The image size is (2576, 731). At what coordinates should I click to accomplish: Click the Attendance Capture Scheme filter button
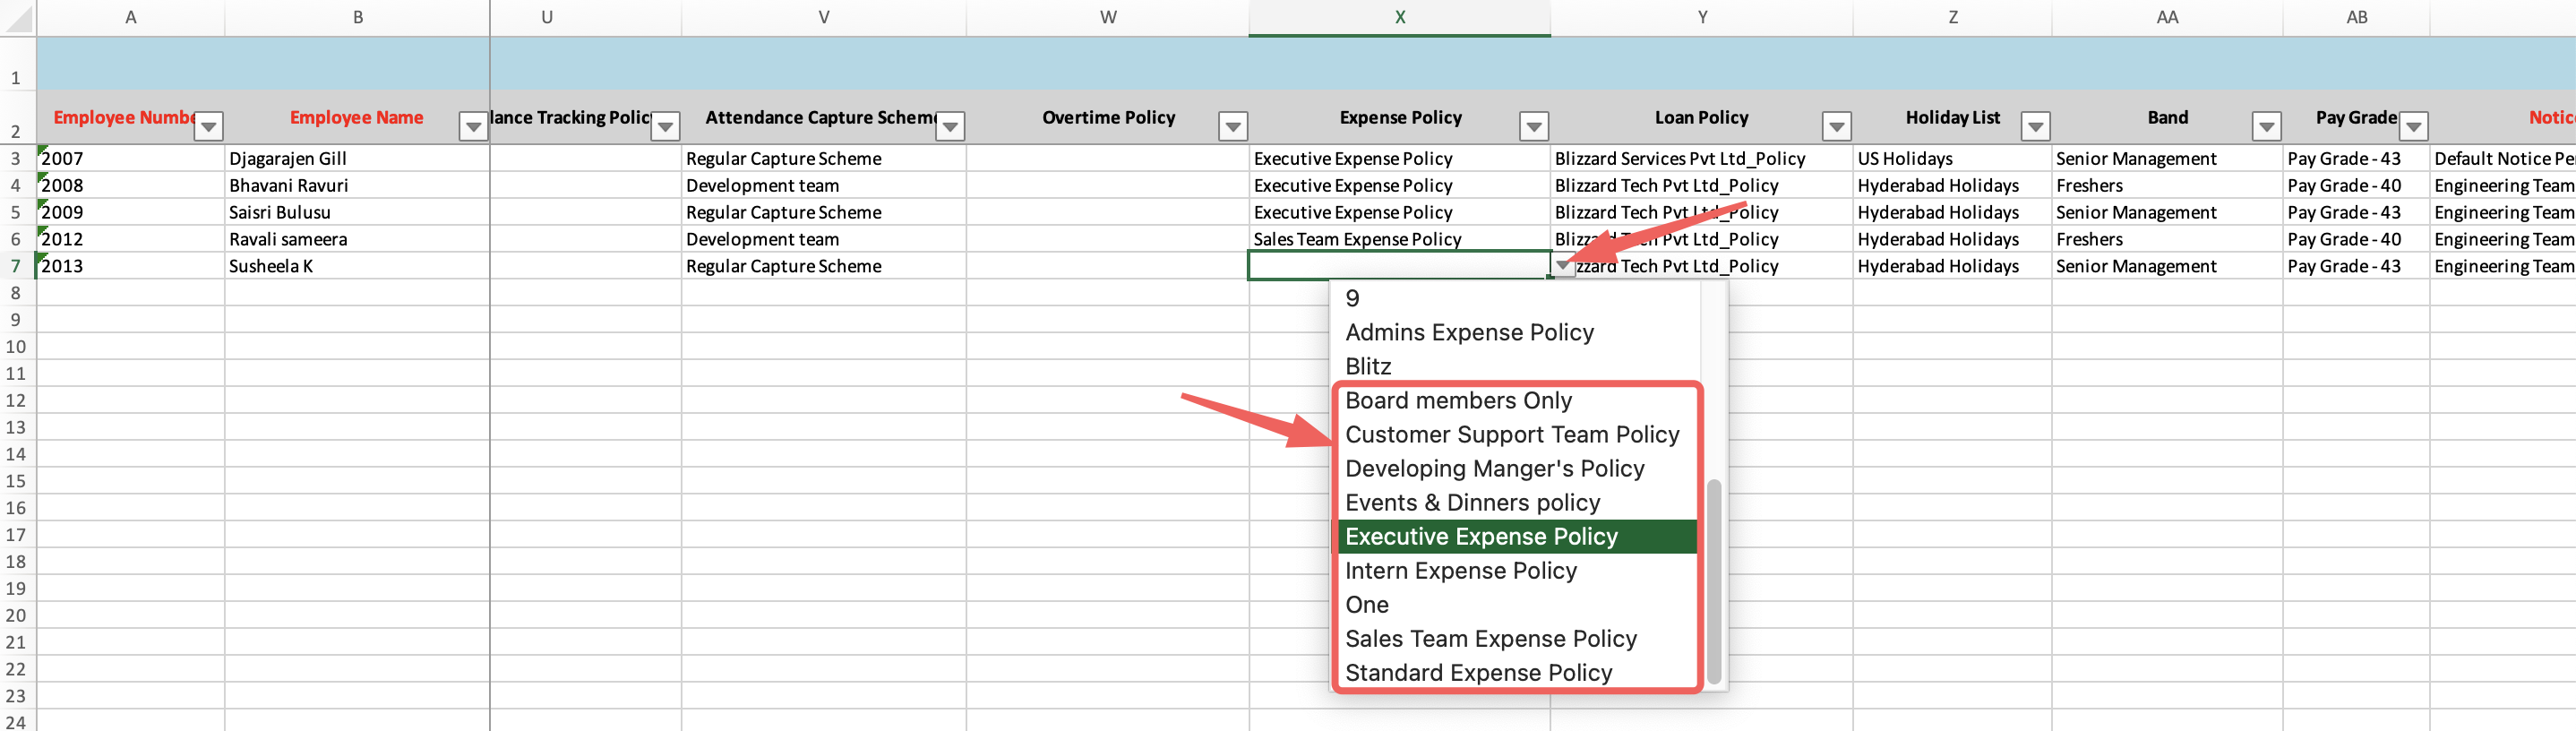tap(950, 126)
